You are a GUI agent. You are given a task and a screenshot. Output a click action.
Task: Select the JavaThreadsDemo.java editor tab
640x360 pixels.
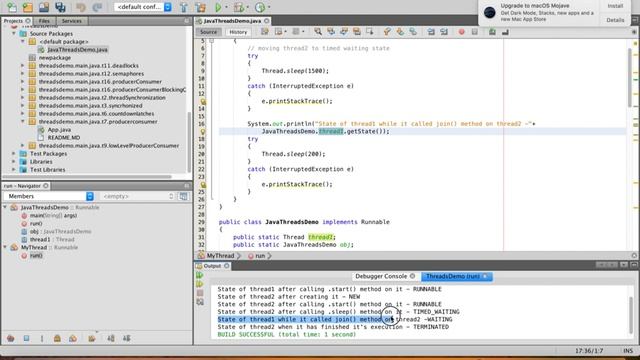[x=232, y=21]
